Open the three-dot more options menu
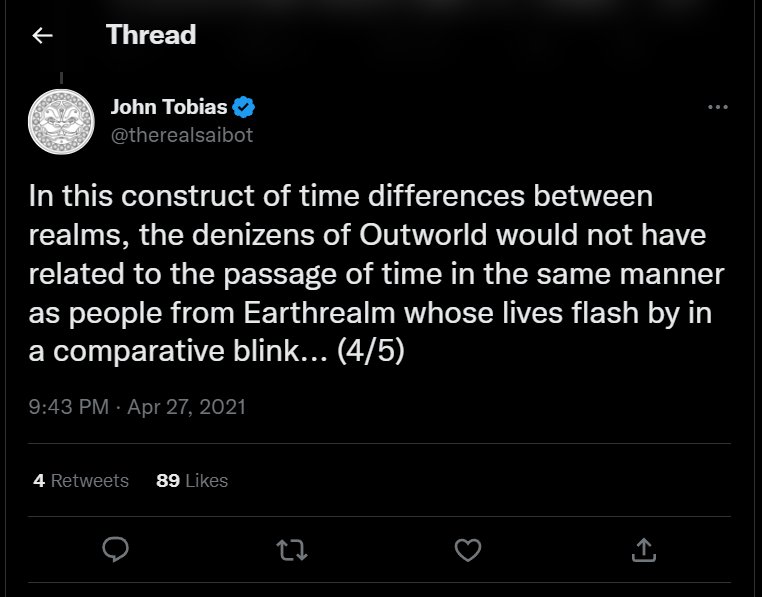 (717, 108)
